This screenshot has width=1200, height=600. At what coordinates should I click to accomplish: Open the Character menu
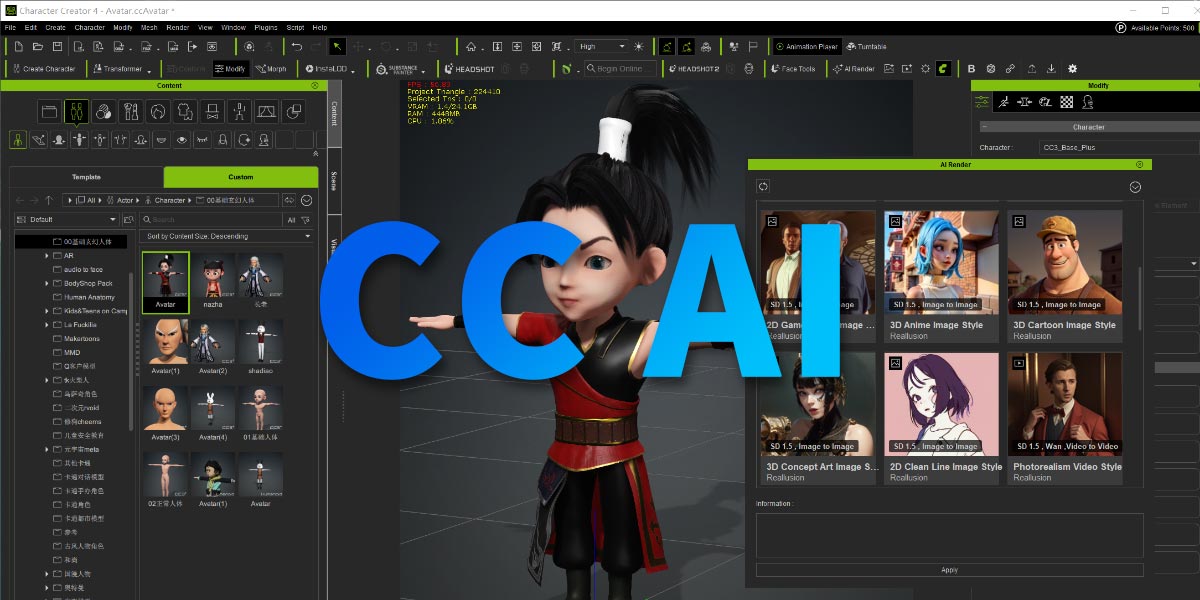(x=89, y=27)
